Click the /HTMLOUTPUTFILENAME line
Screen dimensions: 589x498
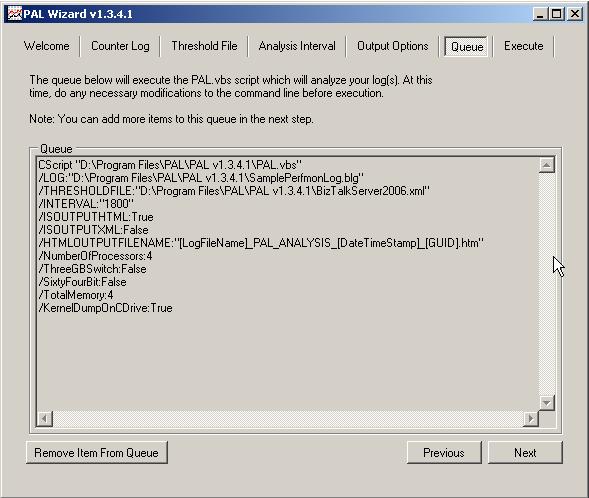point(261,243)
